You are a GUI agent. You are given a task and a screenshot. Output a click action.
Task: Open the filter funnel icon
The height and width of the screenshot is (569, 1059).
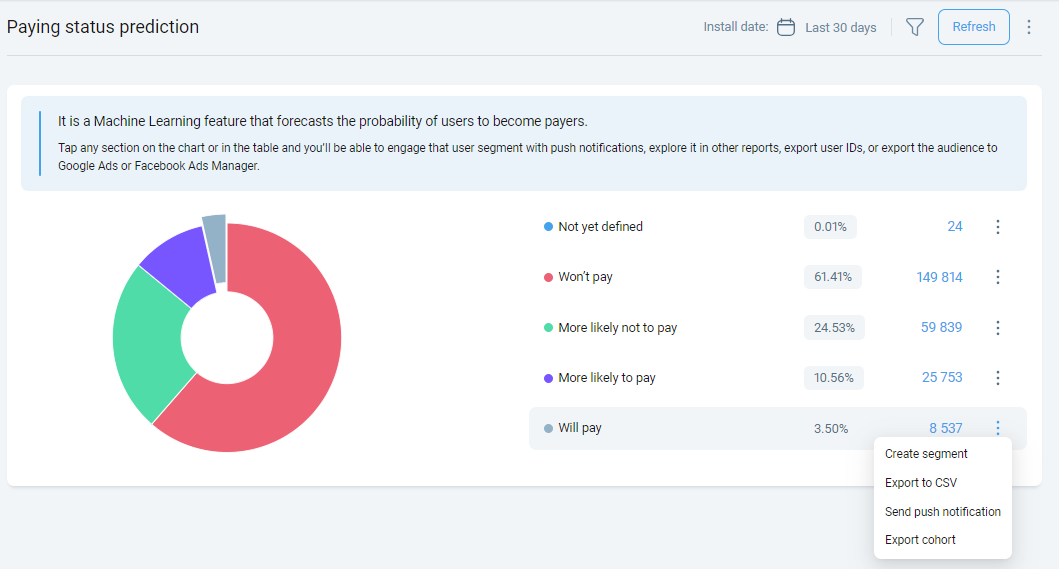tap(914, 27)
